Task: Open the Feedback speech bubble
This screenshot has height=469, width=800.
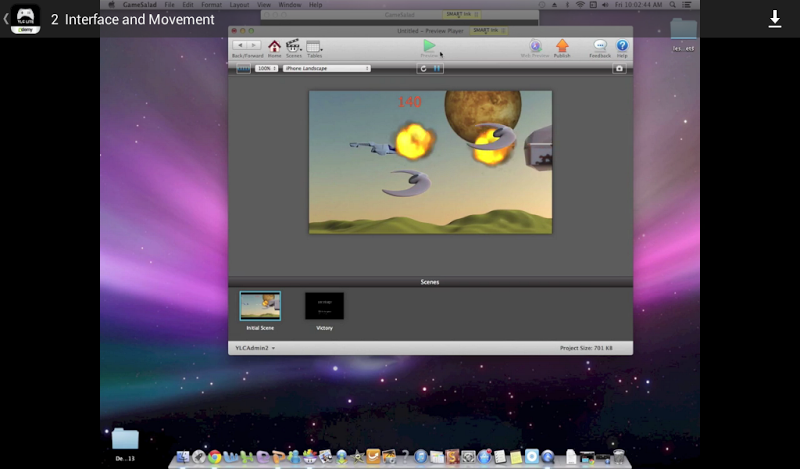Action: click(600, 46)
